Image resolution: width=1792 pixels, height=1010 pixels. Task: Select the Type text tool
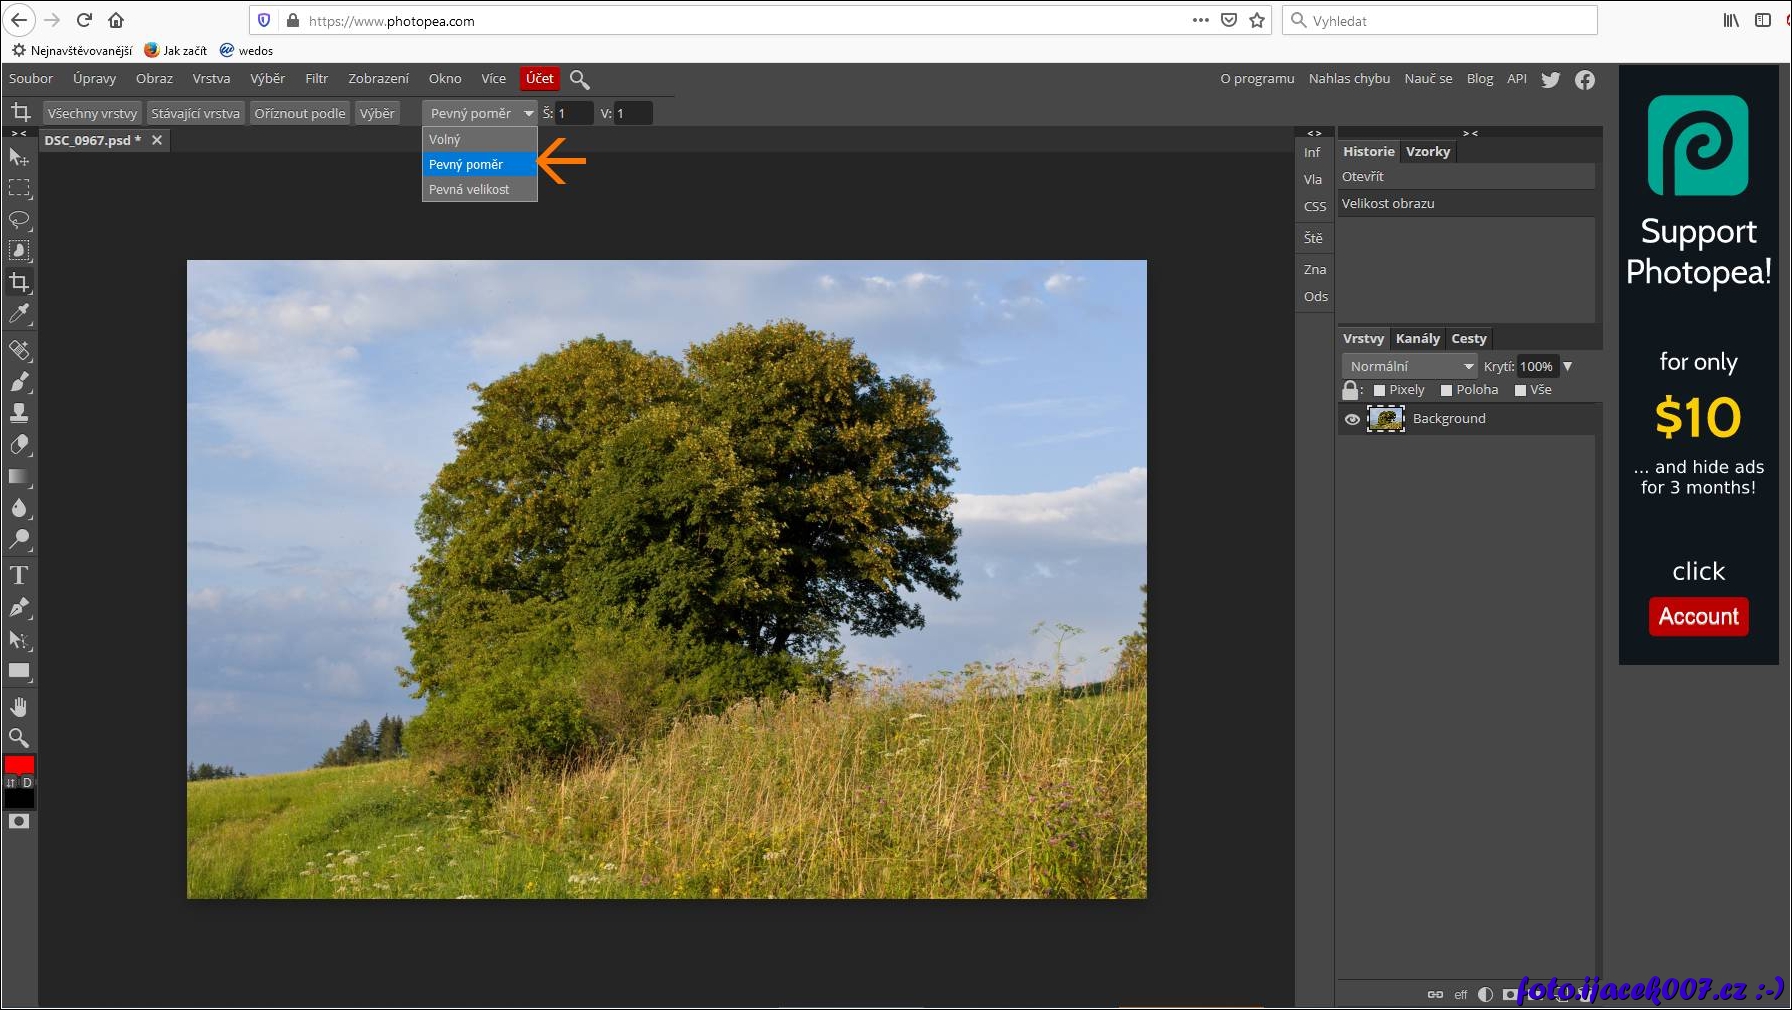click(x=19, y=575)
